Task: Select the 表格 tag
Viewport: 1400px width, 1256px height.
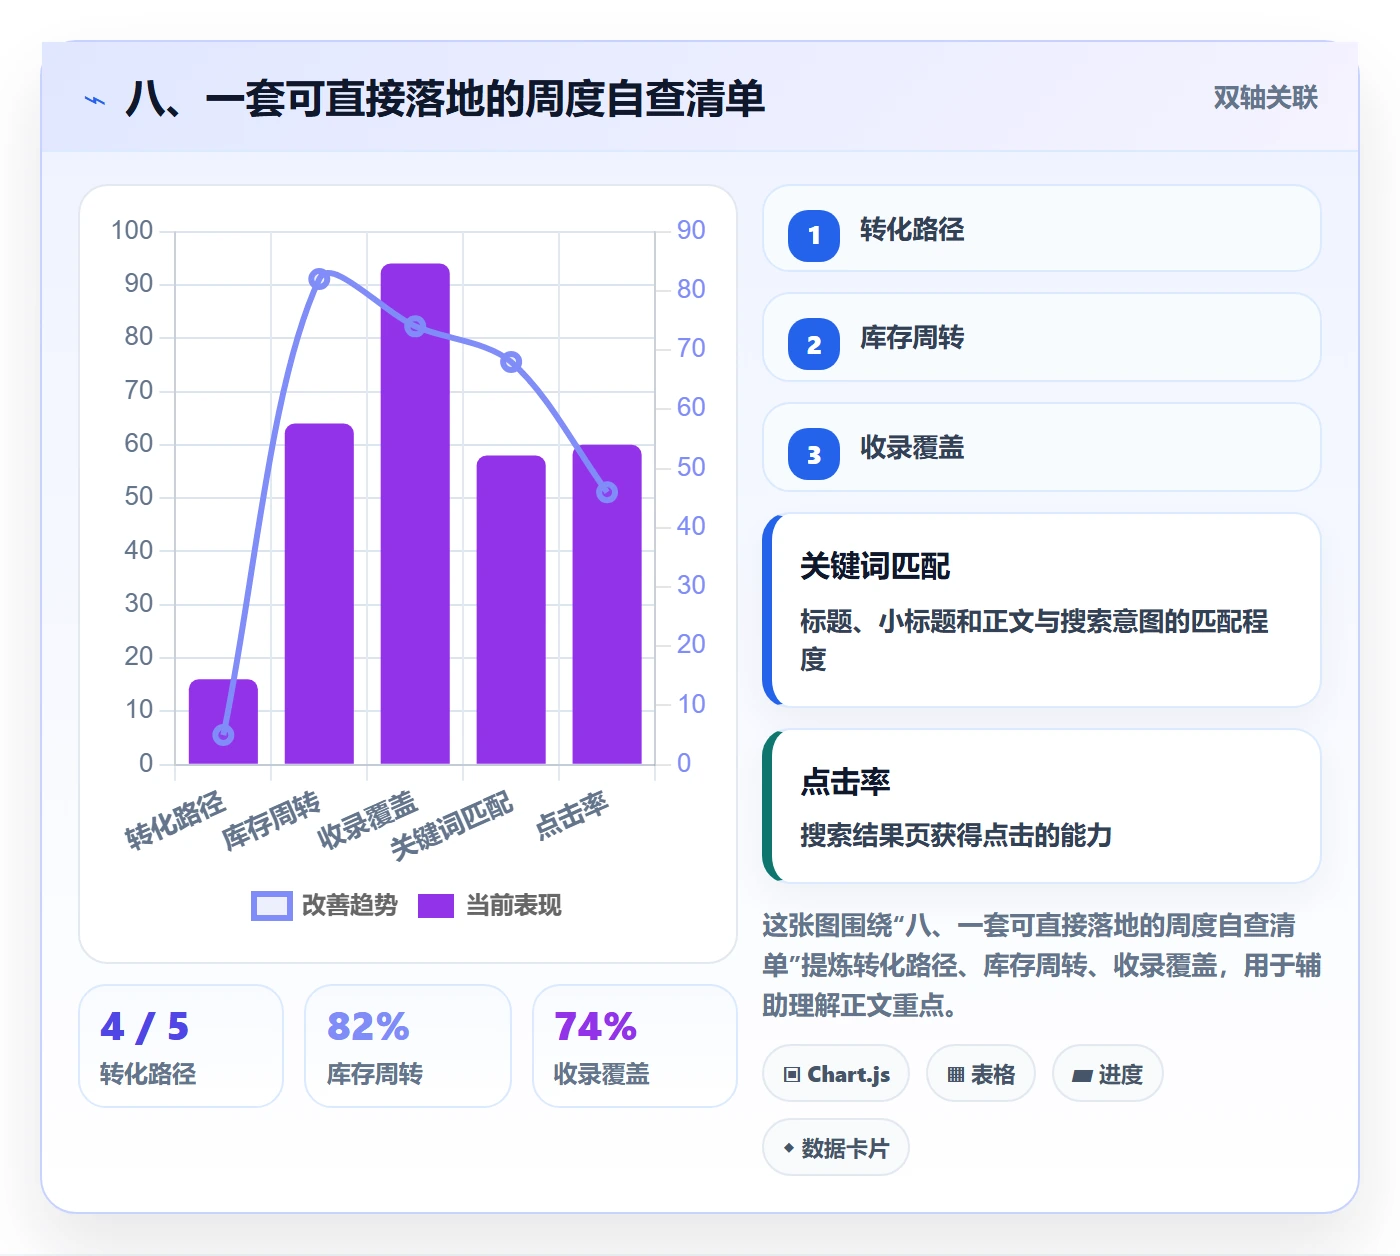Action: click(x=981, y=1074)
